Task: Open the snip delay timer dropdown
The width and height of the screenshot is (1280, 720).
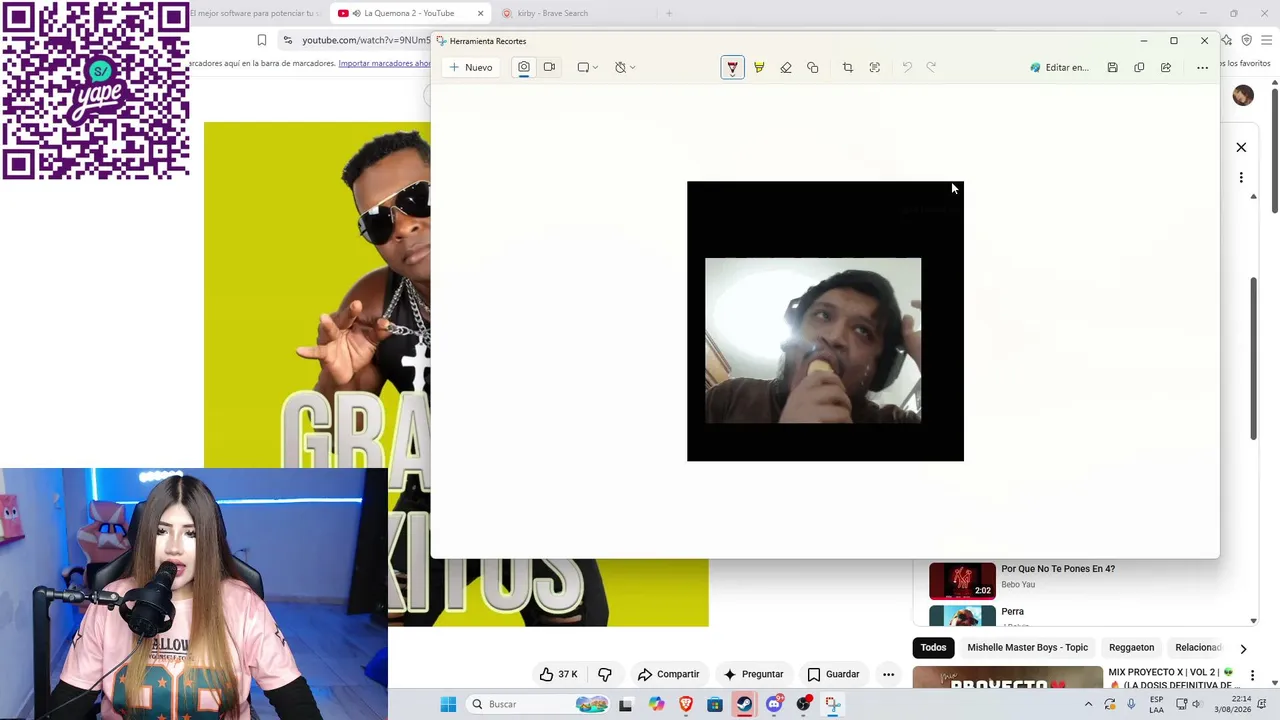Action: tap(625, 67)
